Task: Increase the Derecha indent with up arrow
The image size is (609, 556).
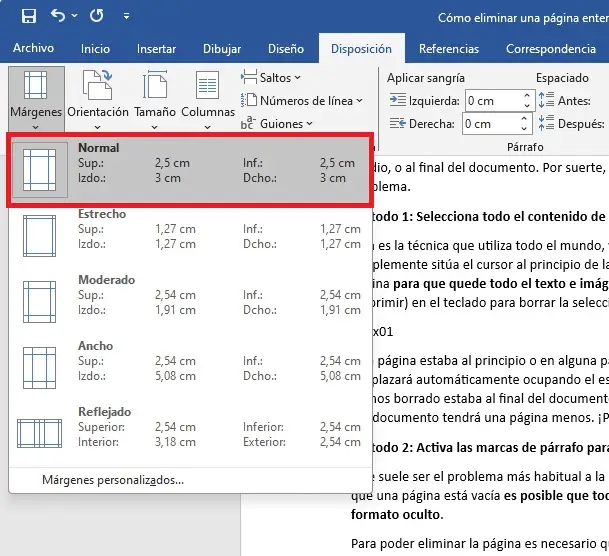Action: [x=524, y=118]
